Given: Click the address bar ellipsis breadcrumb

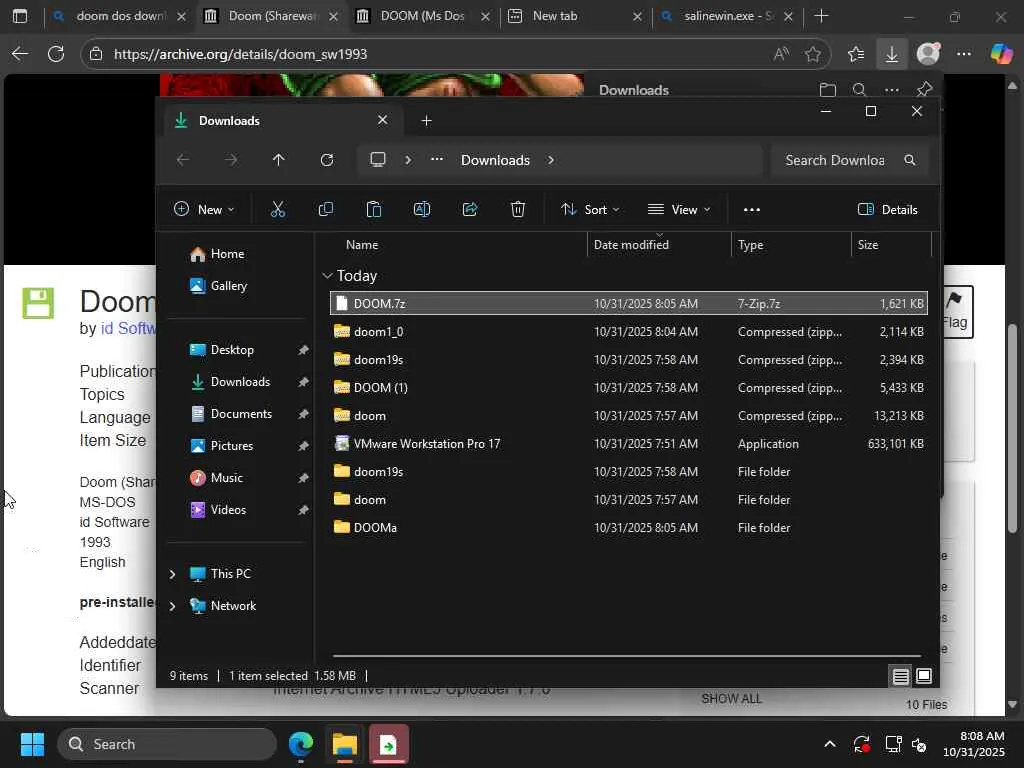Looking at the screenshot, I should (x=437, y=159).
